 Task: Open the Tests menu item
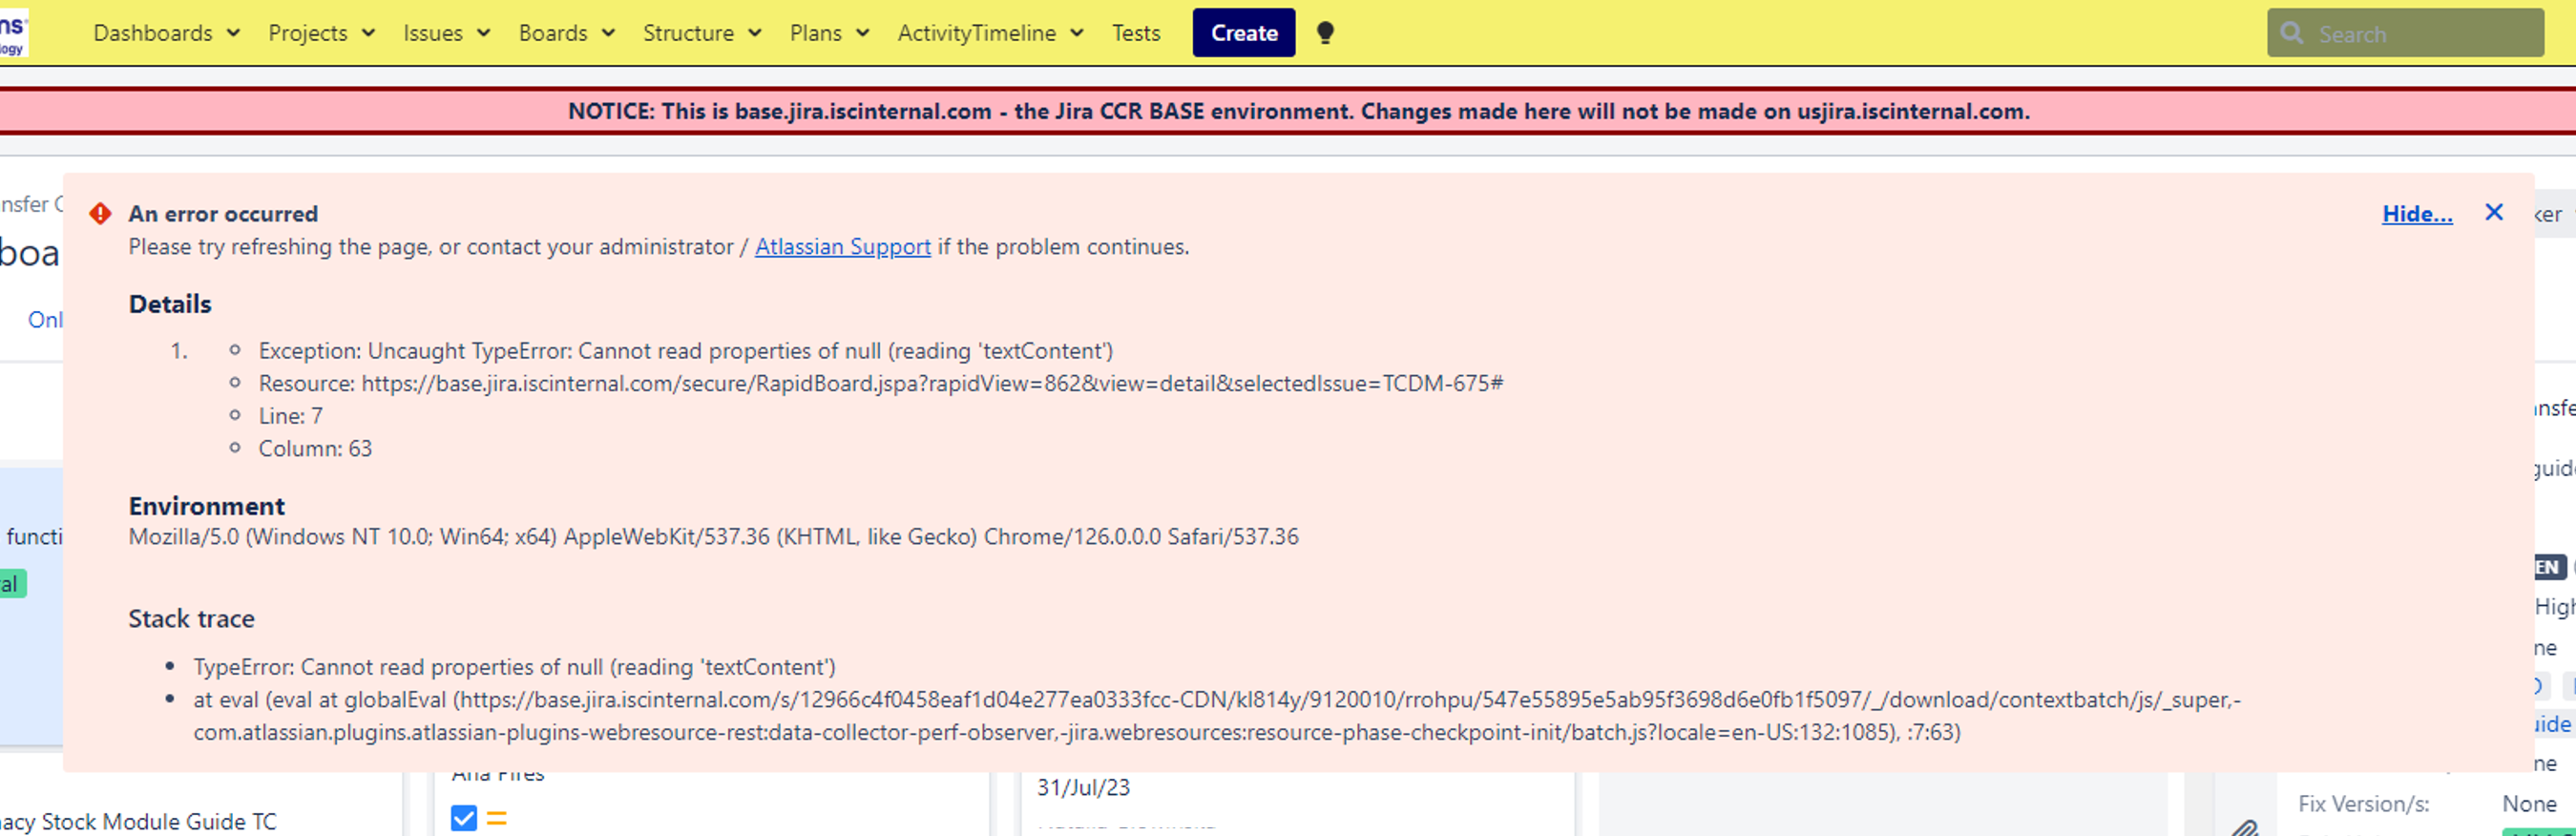(1136, 33)
